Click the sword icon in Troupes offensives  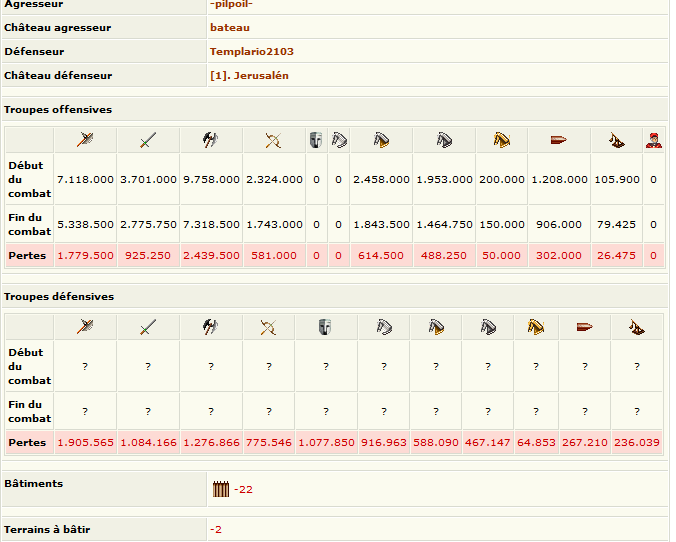tap(148, 140)
